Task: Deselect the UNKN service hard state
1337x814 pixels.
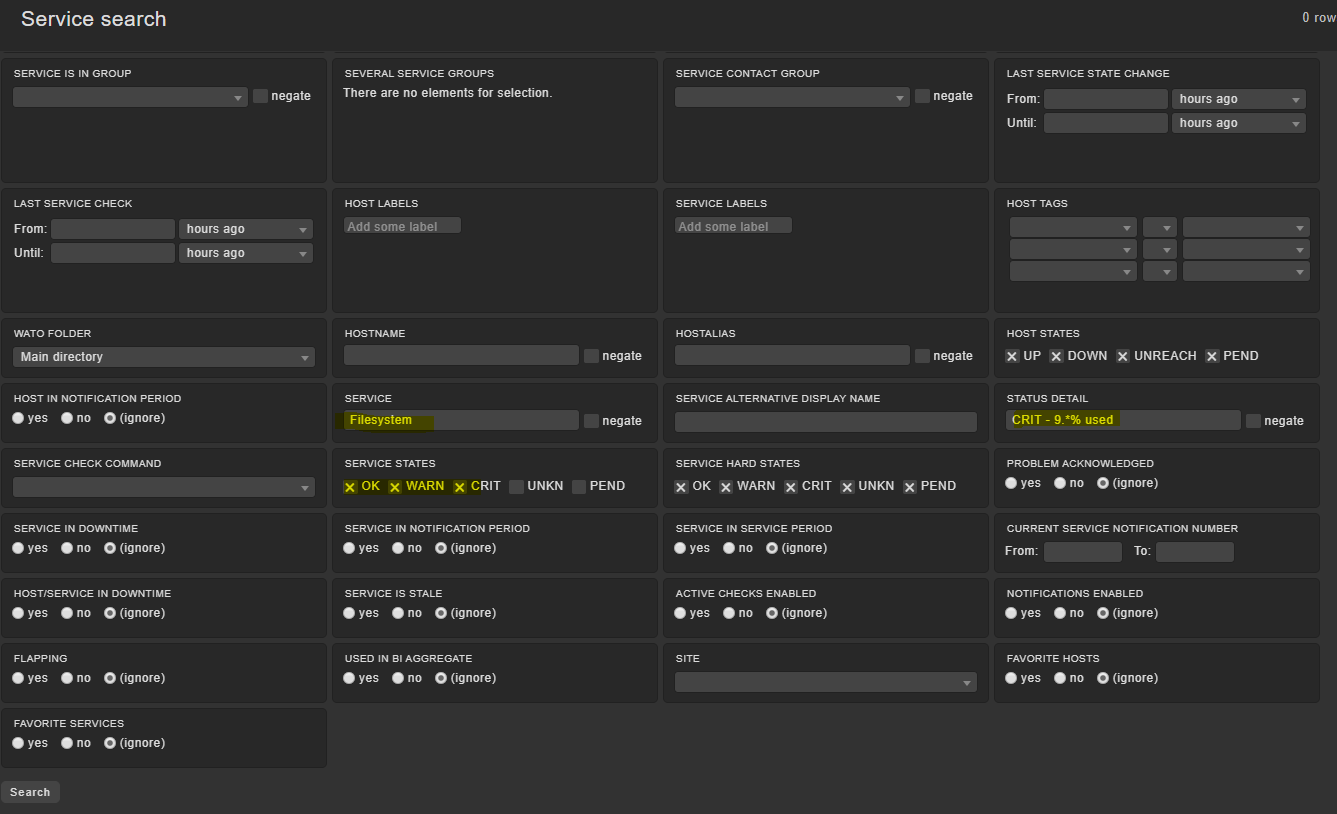Action: click(847, 486)
